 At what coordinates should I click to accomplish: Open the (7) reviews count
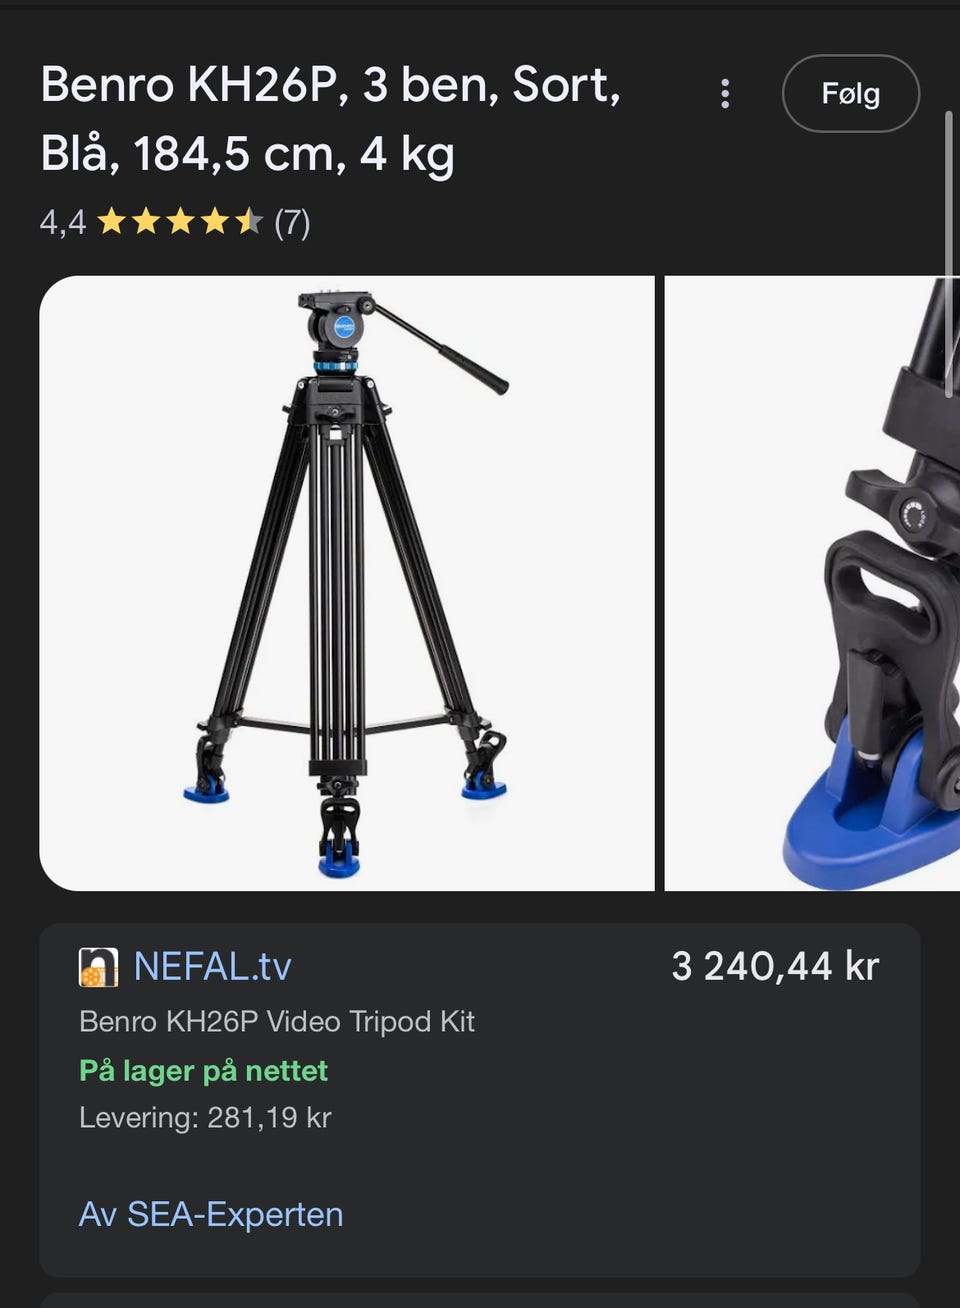point(292,222)
